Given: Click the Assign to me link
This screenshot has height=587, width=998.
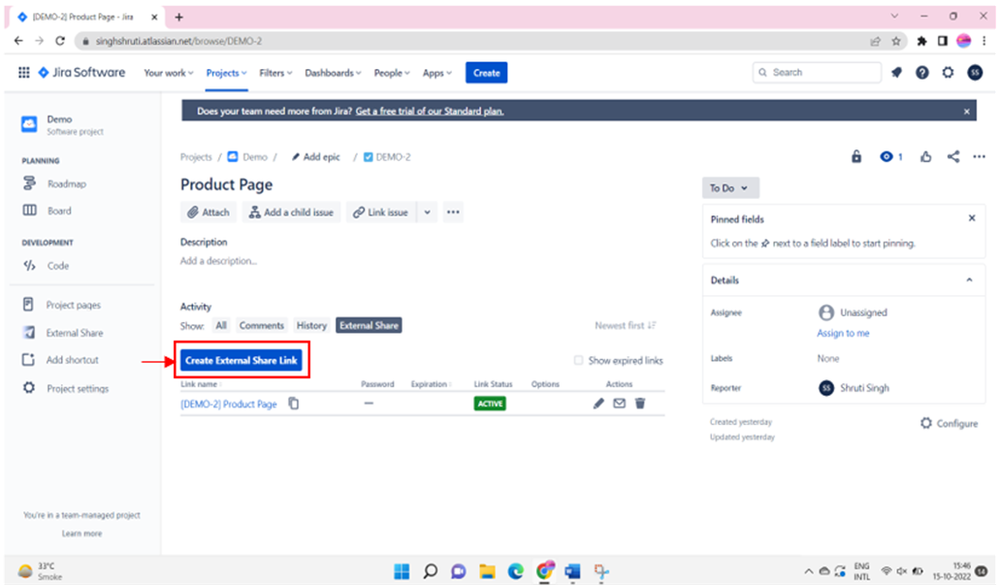Looking at the screenshot, I should click(x=843, y=333).
